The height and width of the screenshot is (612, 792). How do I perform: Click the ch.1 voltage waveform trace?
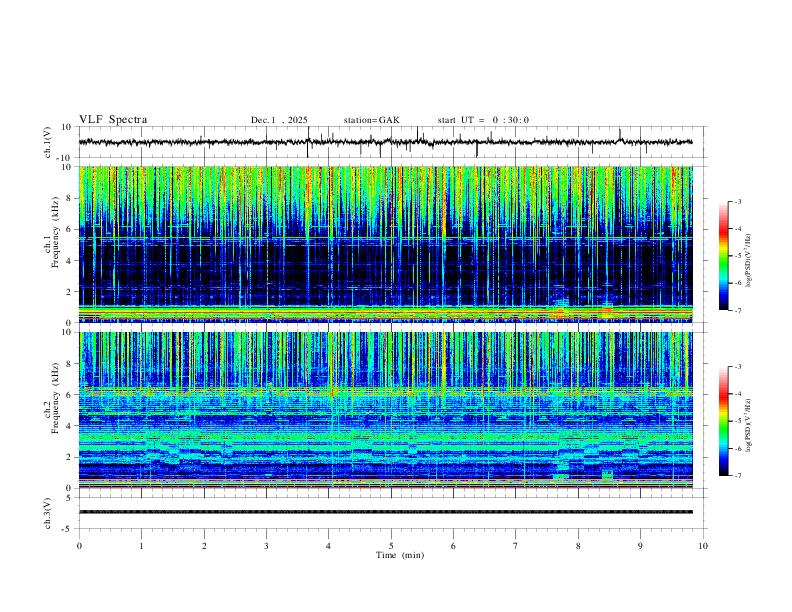pos(385,142)
